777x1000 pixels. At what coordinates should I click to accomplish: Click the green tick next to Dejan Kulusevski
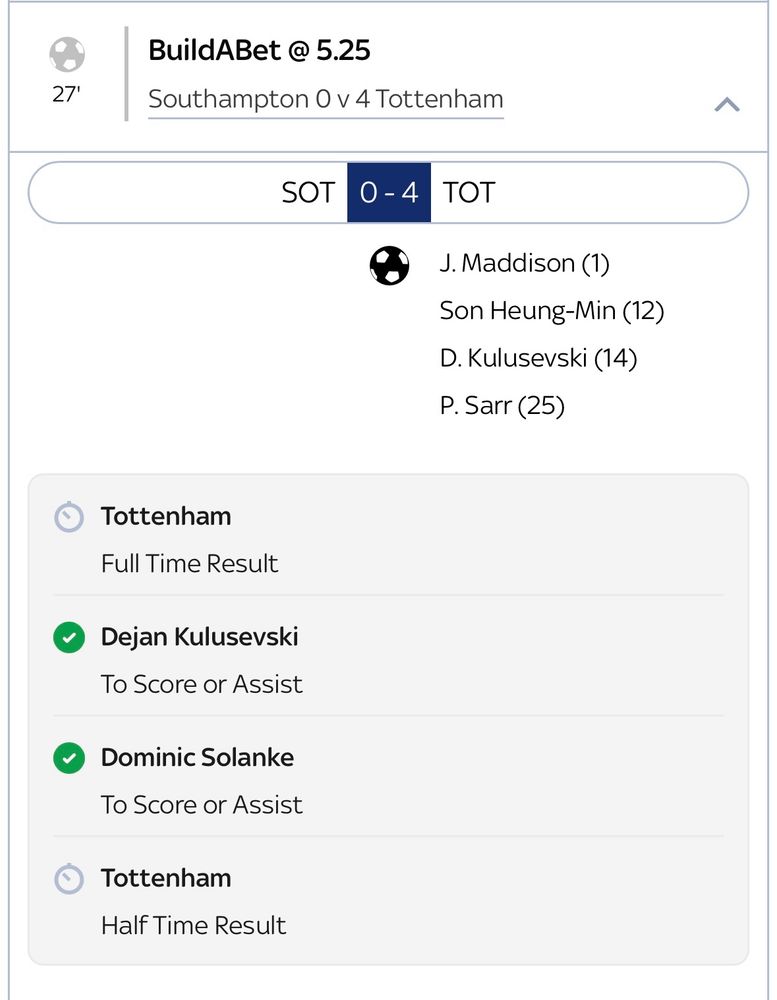pos(68,638)
